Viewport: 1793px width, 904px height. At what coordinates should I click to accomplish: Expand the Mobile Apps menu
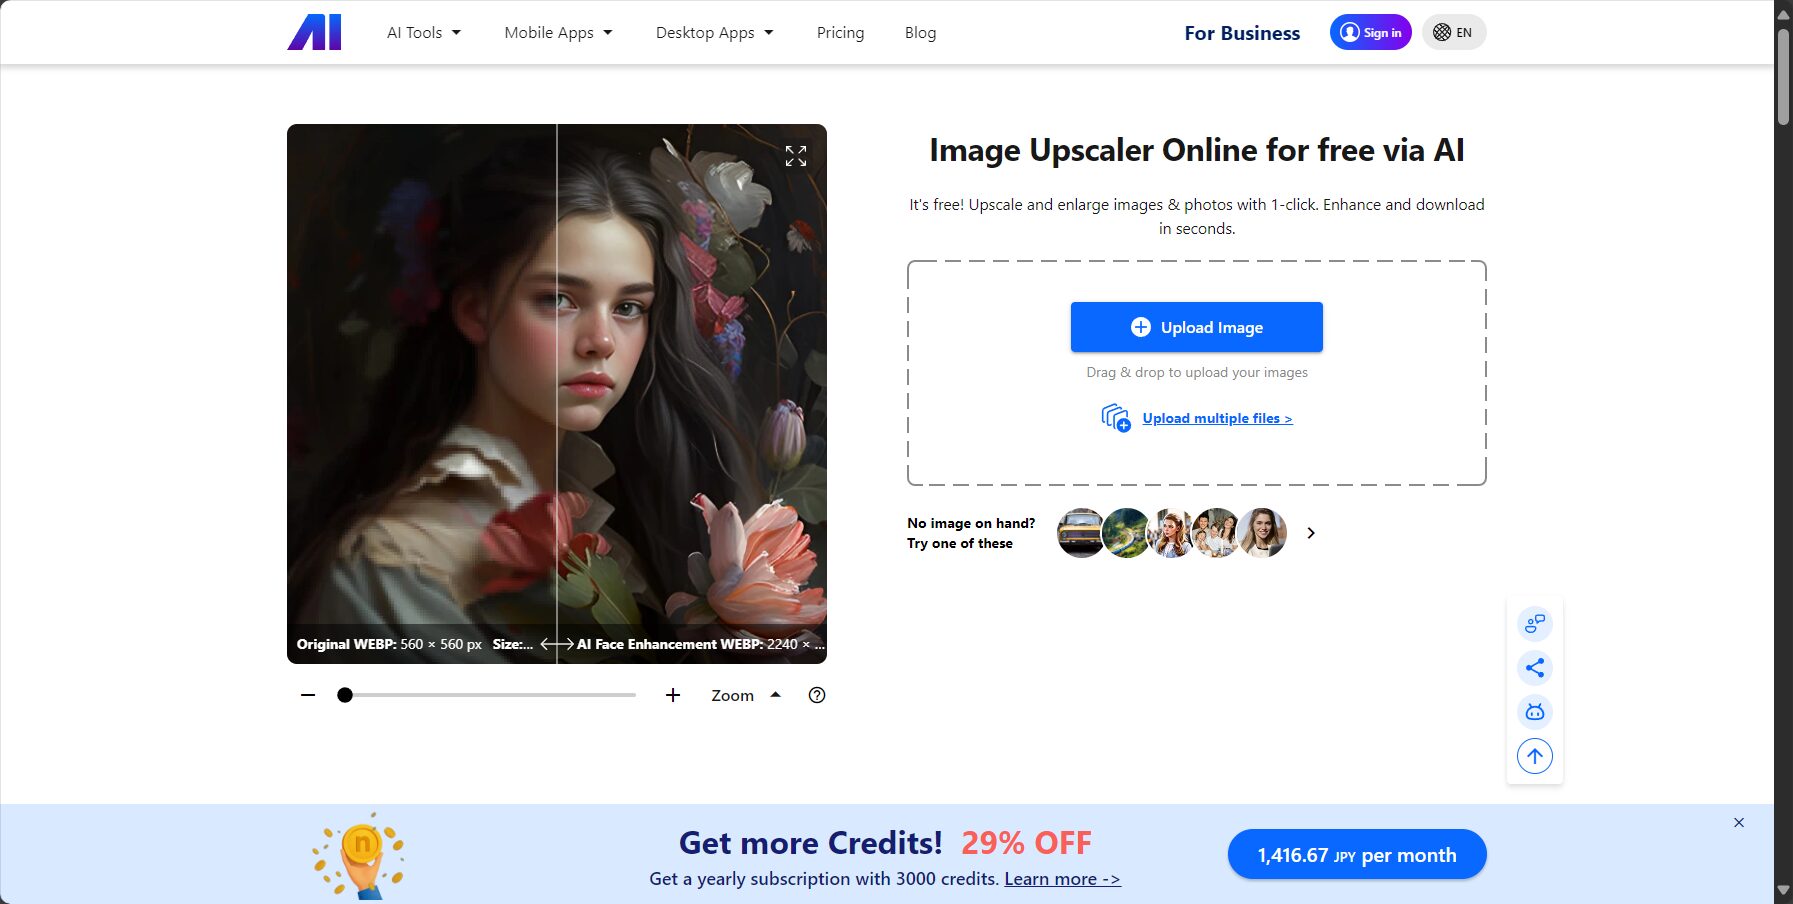pyautogui.click(x=558, y=33)
